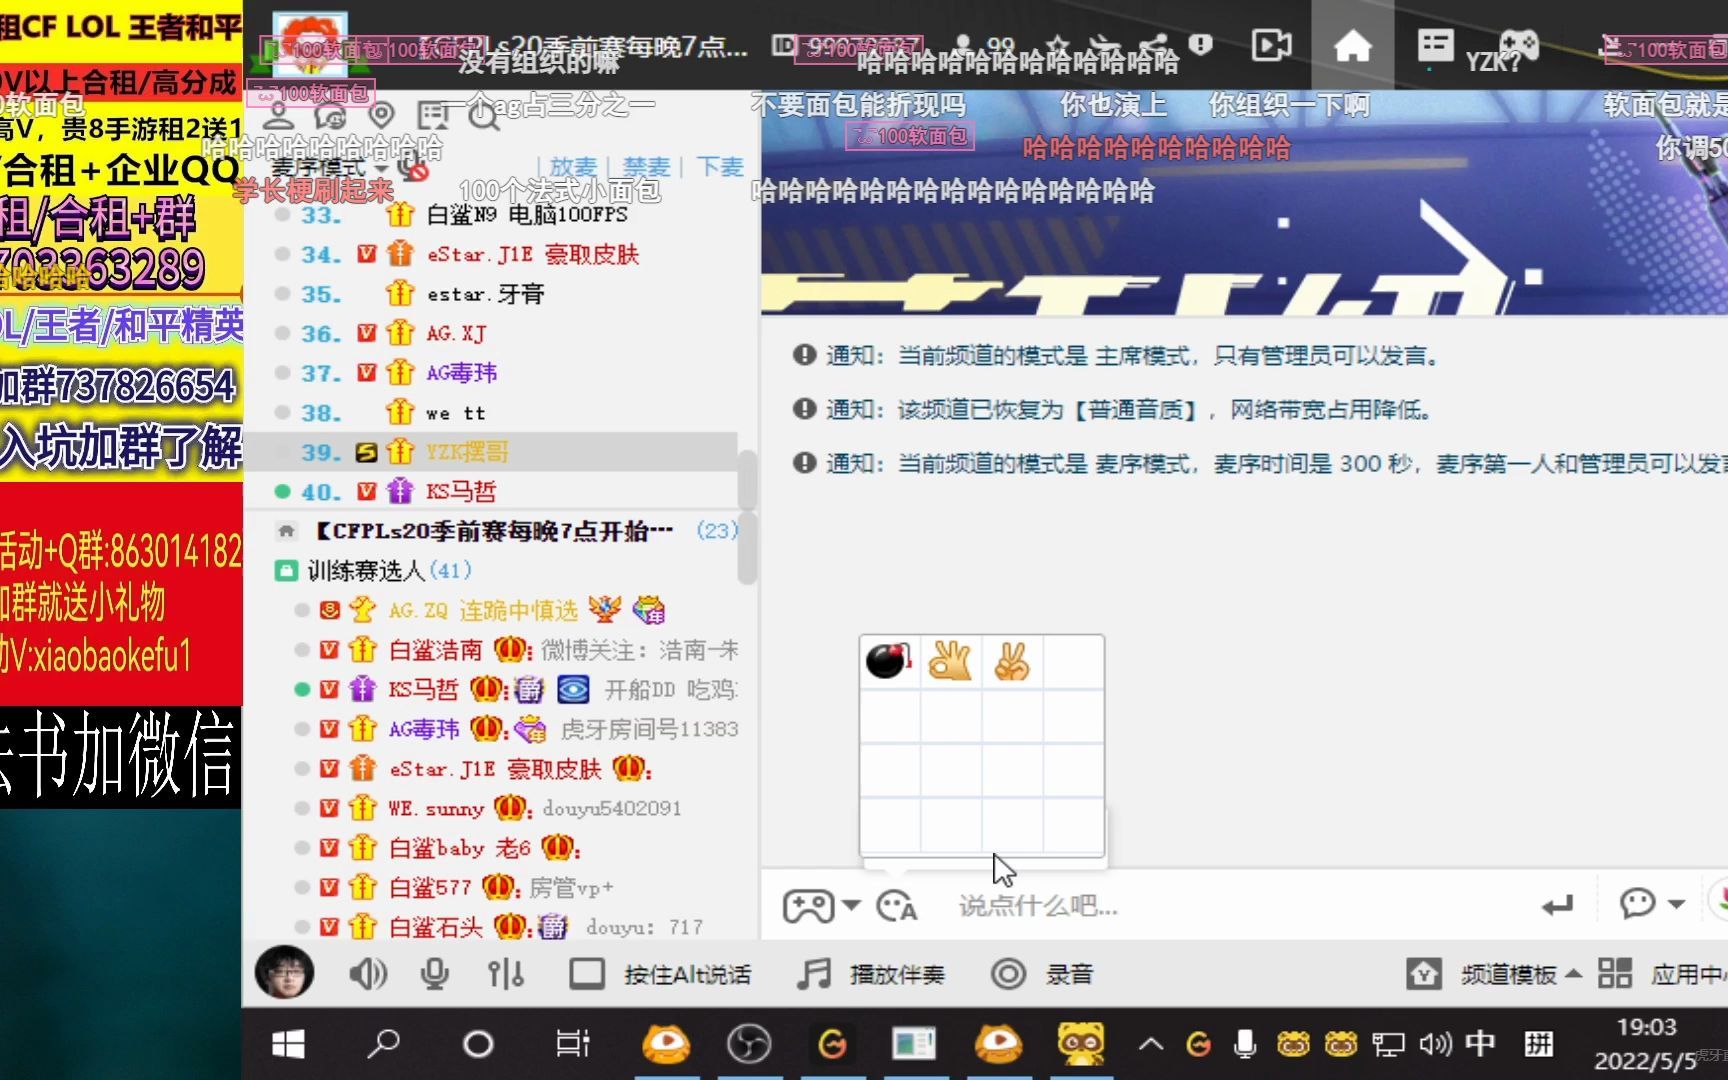Click the video camera icon in top bar
Image resolution: width=1728 pixels, height=1080 pixels.
coord(1271,45)
